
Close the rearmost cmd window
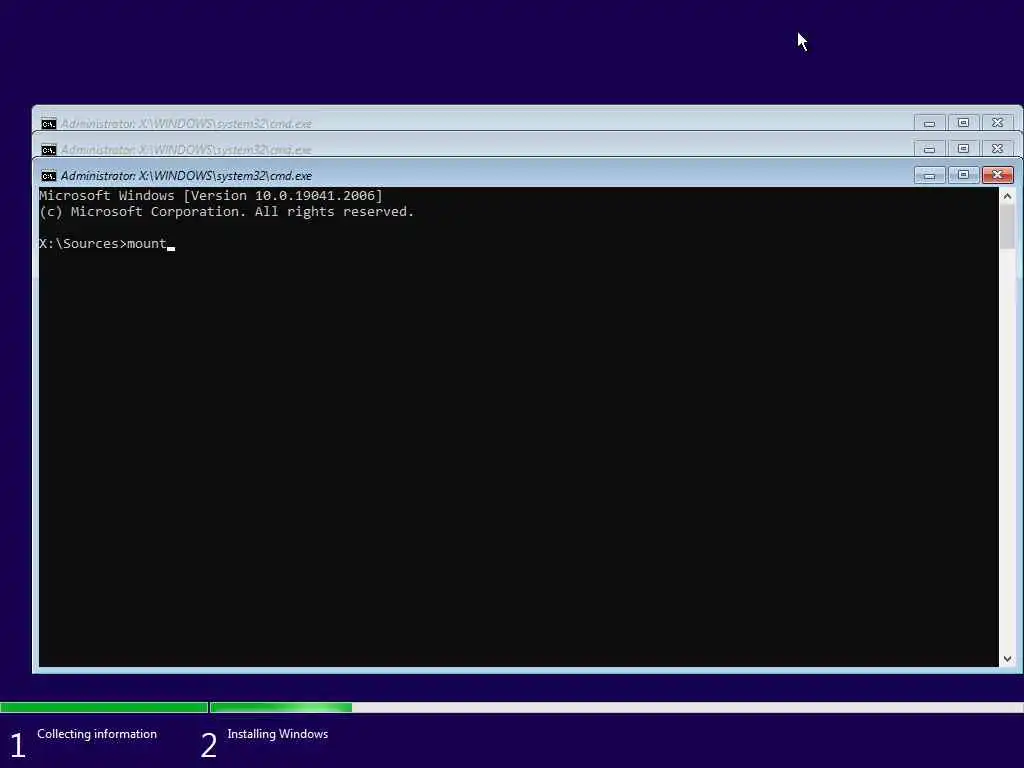click(997, 123)
